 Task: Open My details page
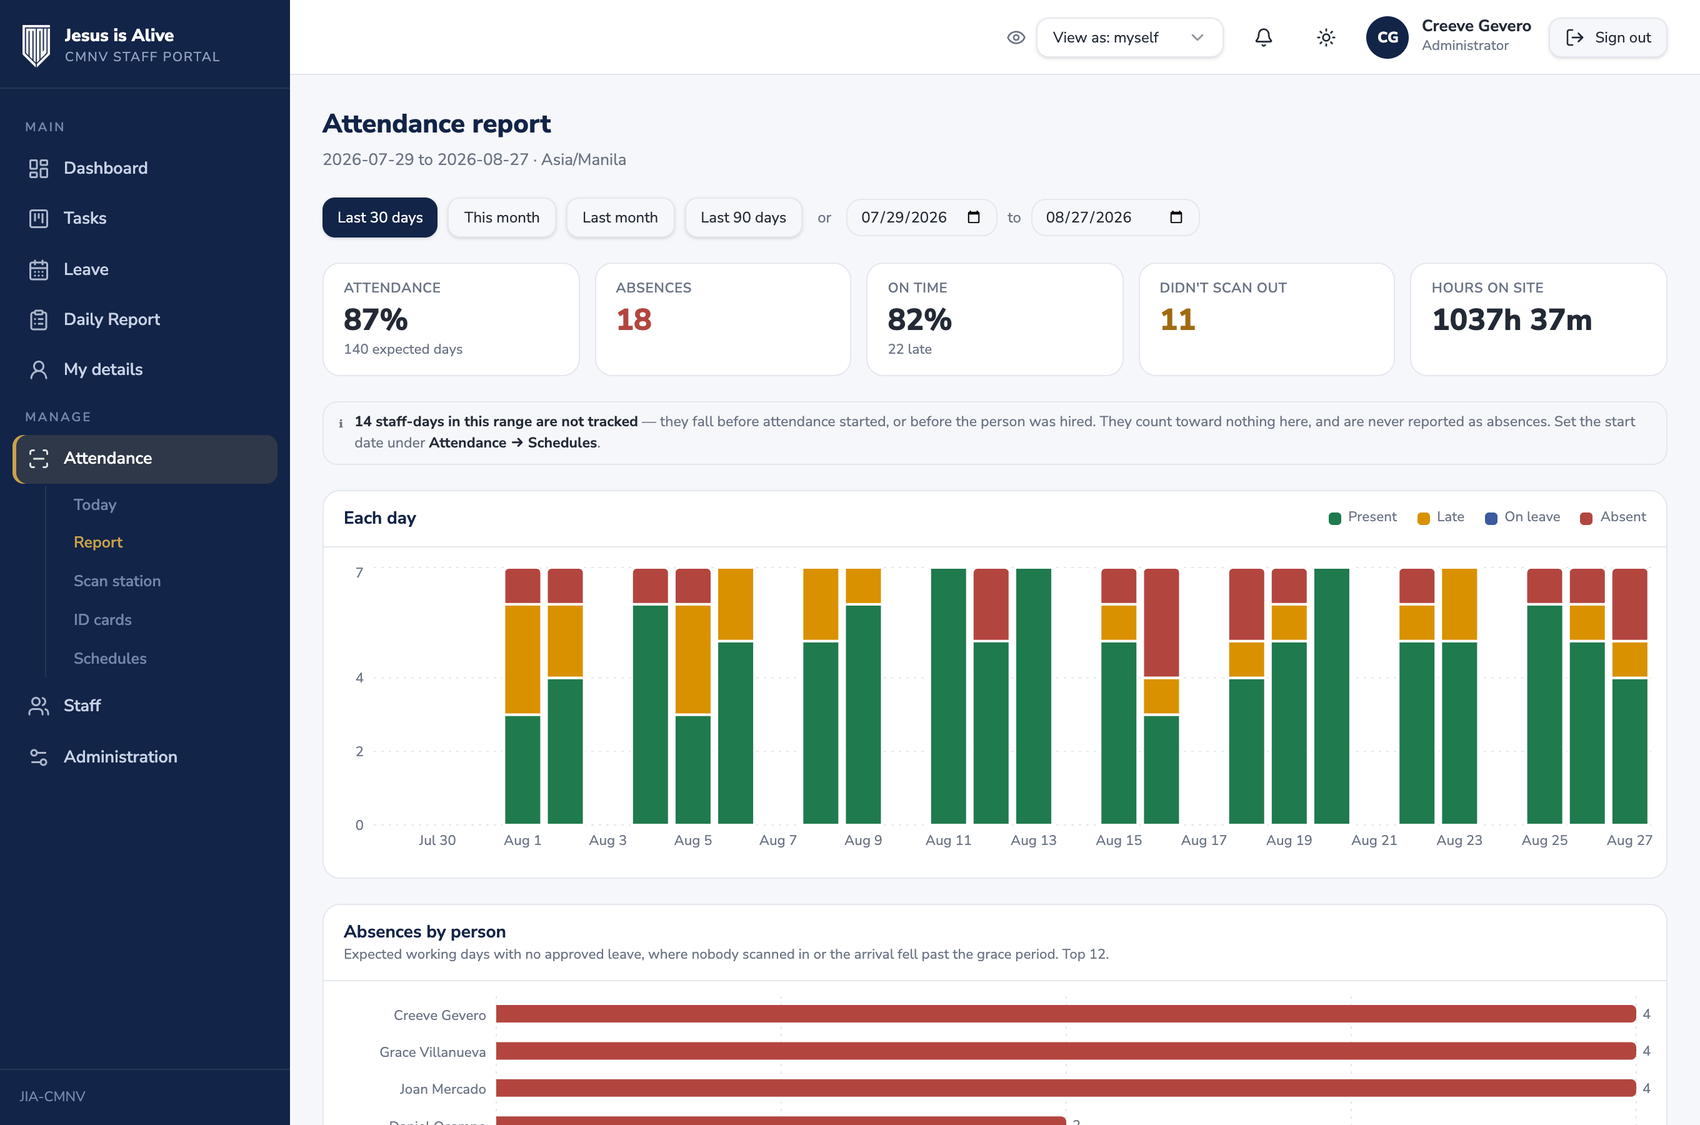coord(145,370)
